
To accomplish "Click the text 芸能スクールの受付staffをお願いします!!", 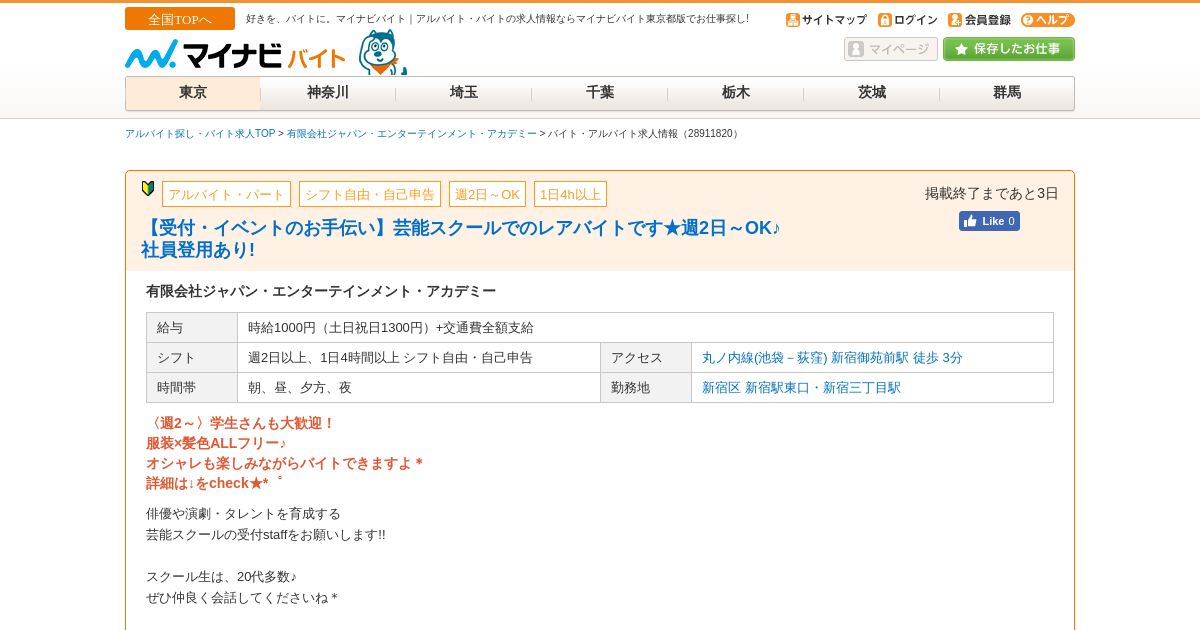I will [x=266, y=535].
